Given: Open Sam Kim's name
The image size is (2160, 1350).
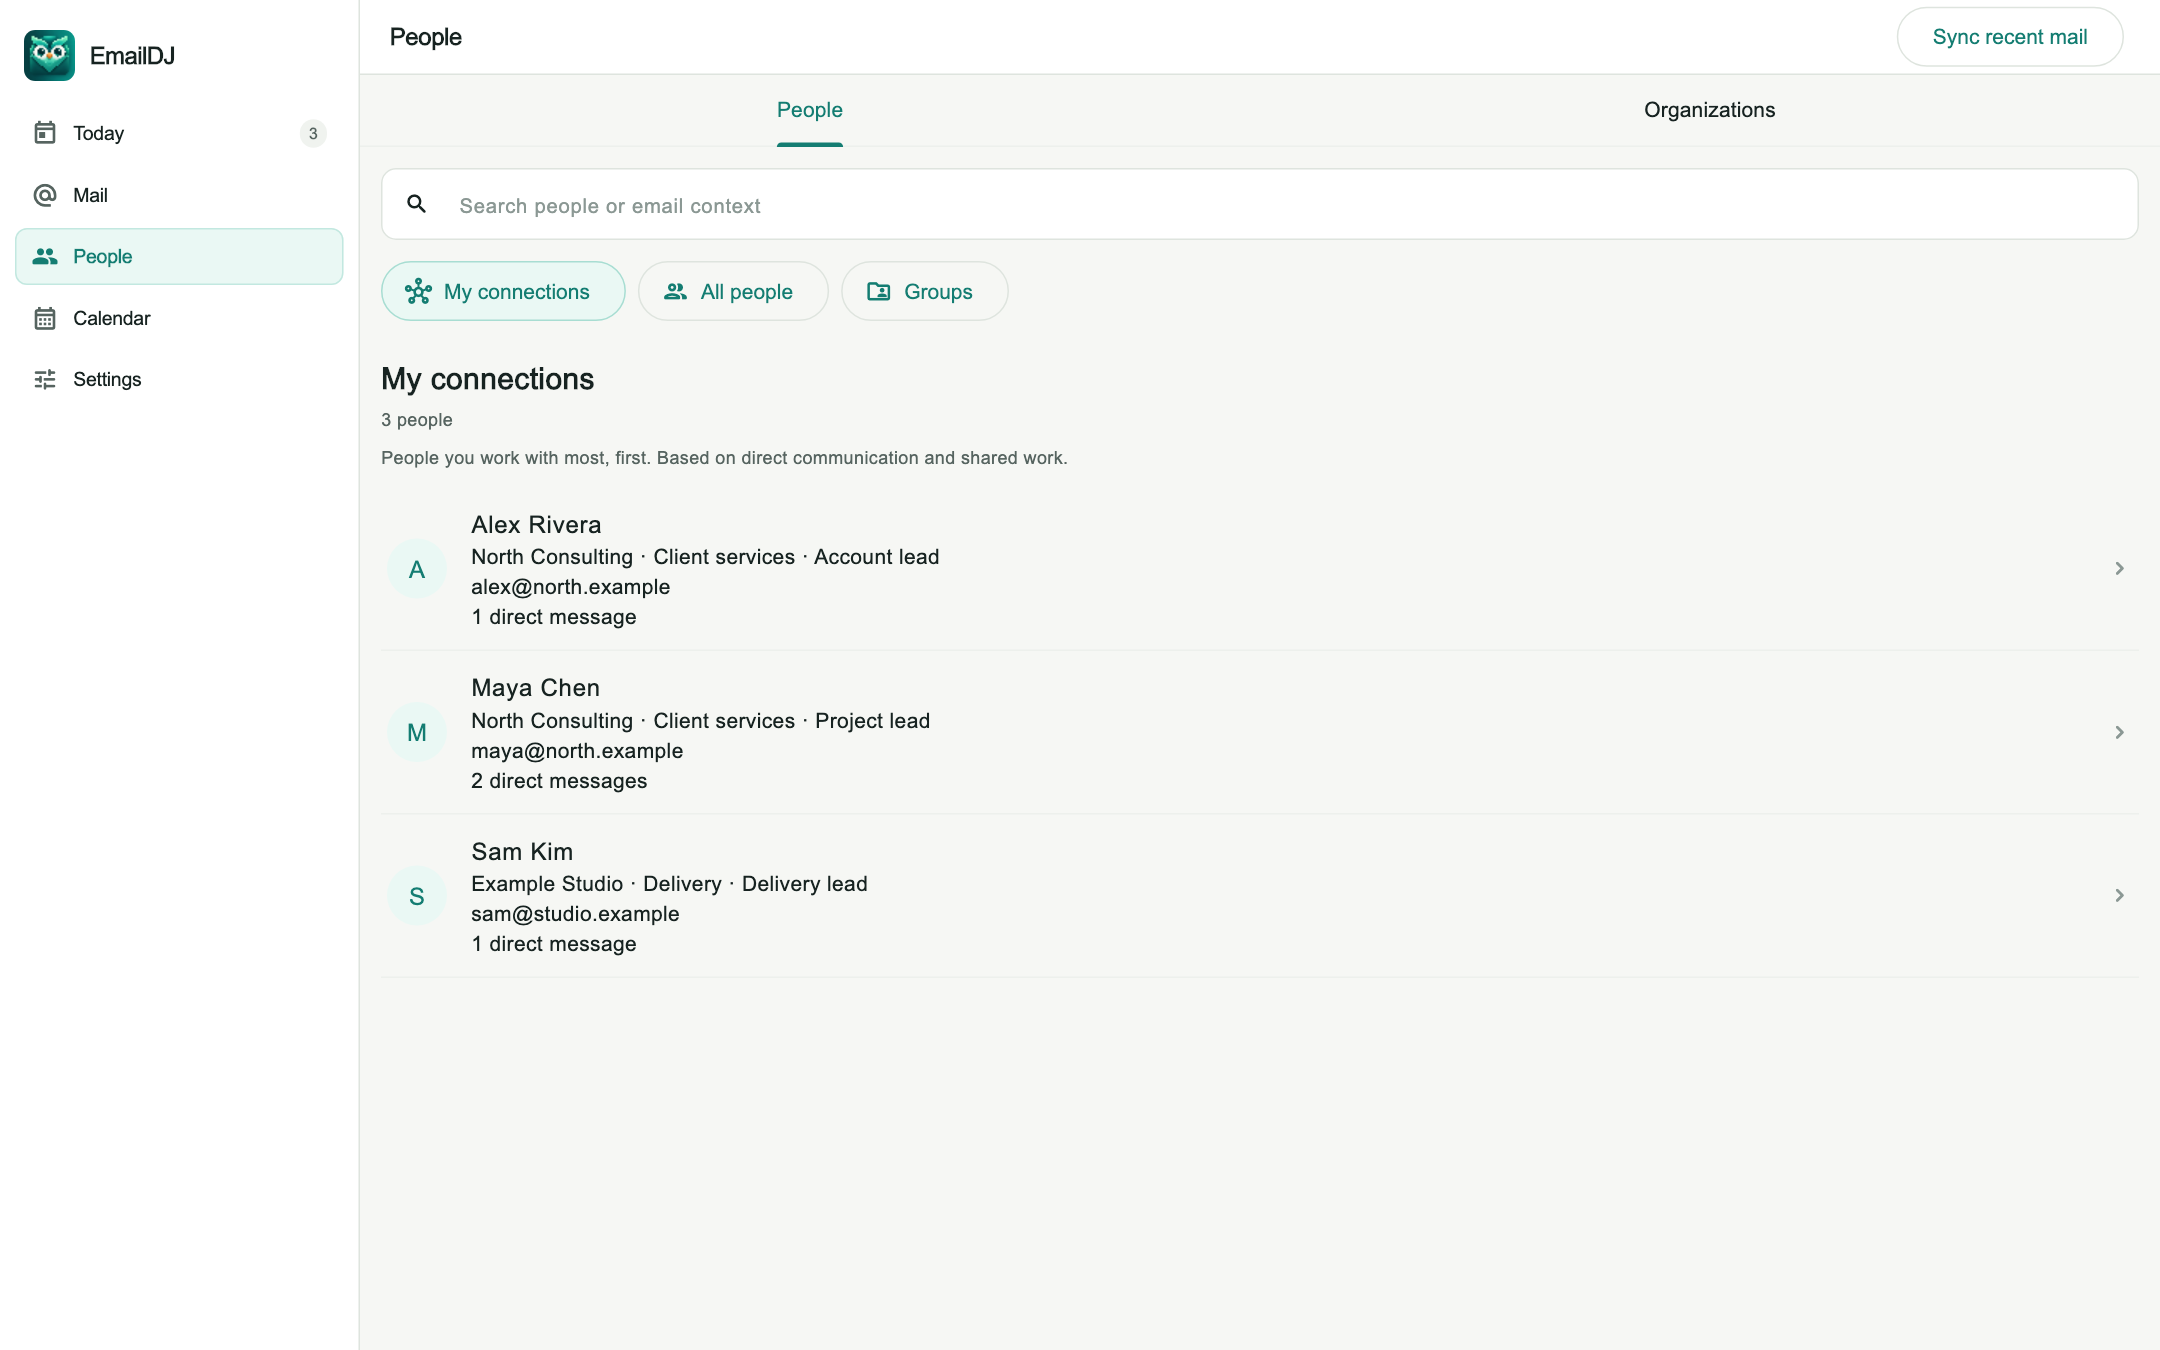Looking at the screenshot, I should pyautogui.click(x=522, y=852).
